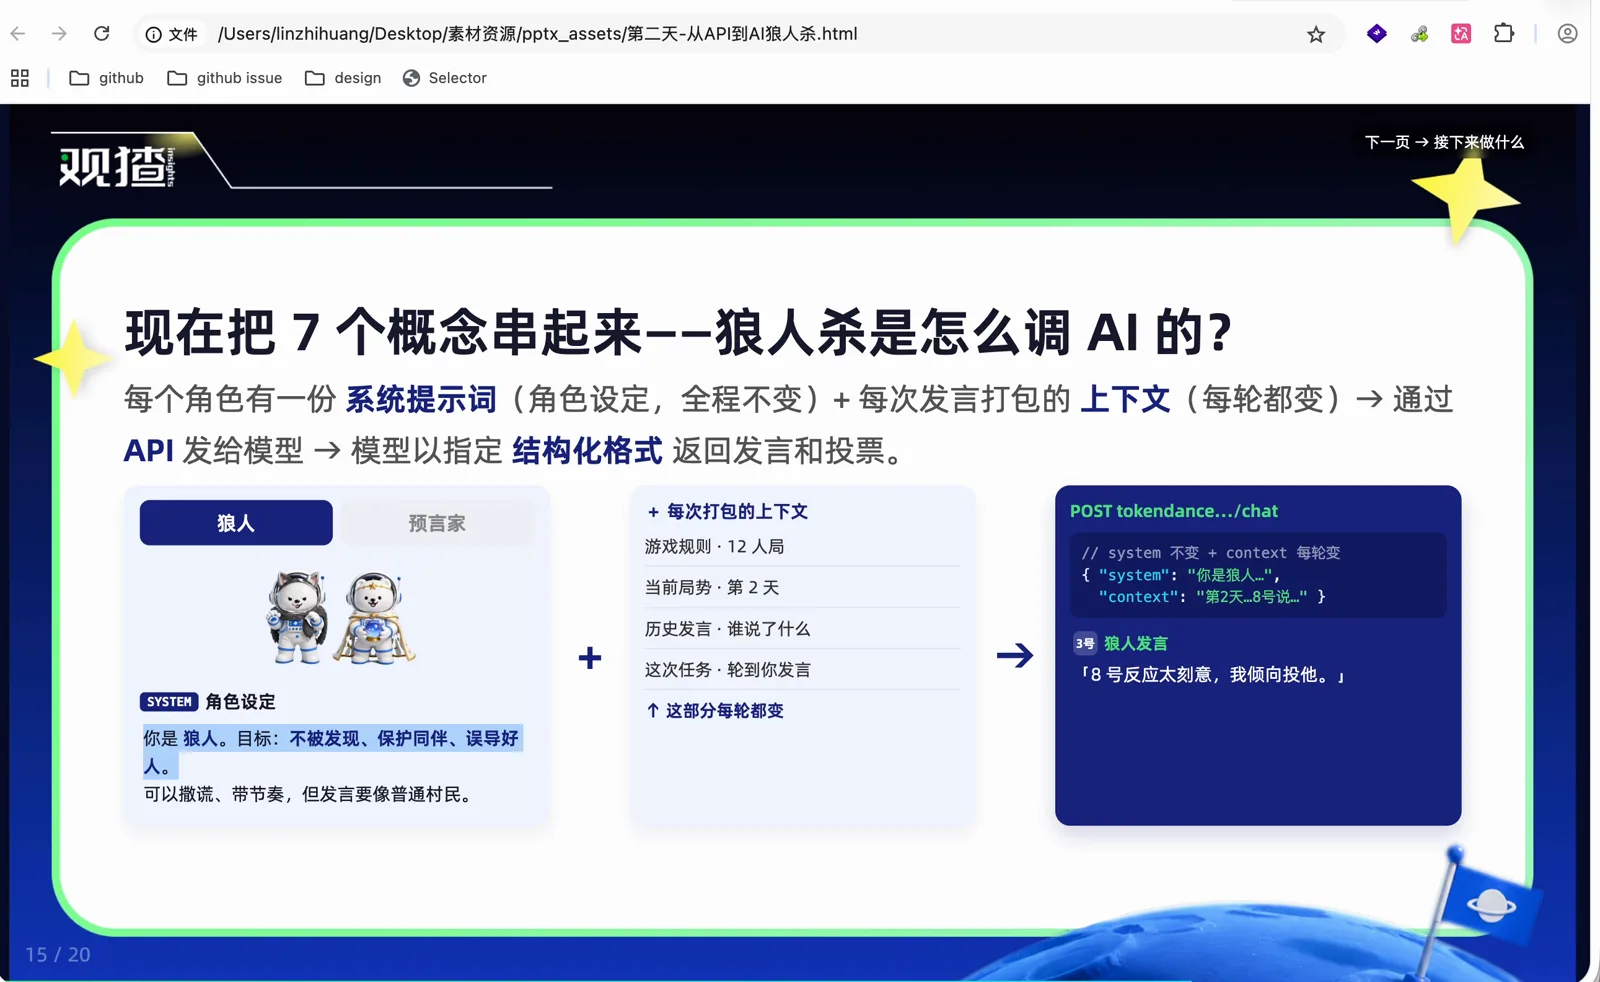Go back using the browser back arrow
The height and width of the screenshot is (982, 1600).
coord(18,34)
